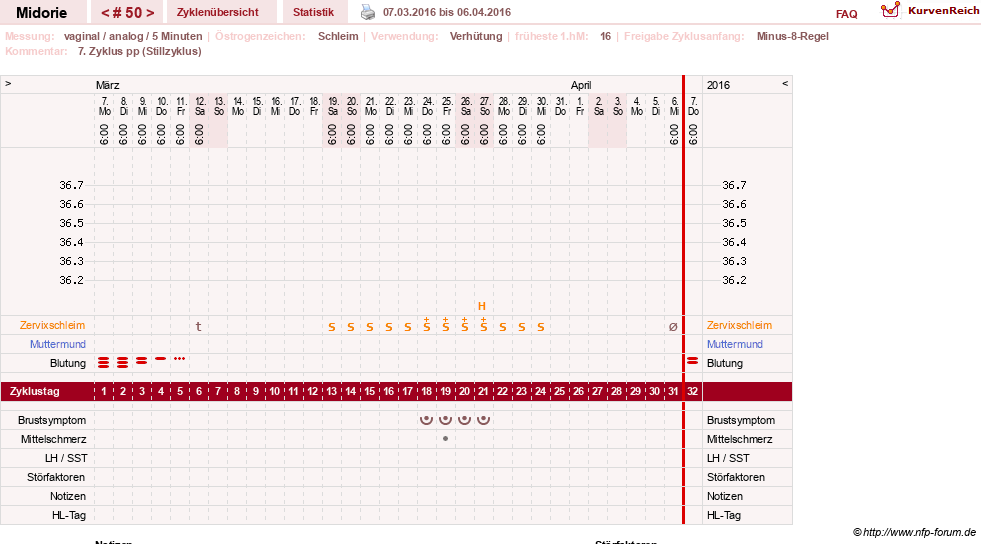Click the chart's top-right '<' arrow
The image size is (981, 544).
pos(785,83)
